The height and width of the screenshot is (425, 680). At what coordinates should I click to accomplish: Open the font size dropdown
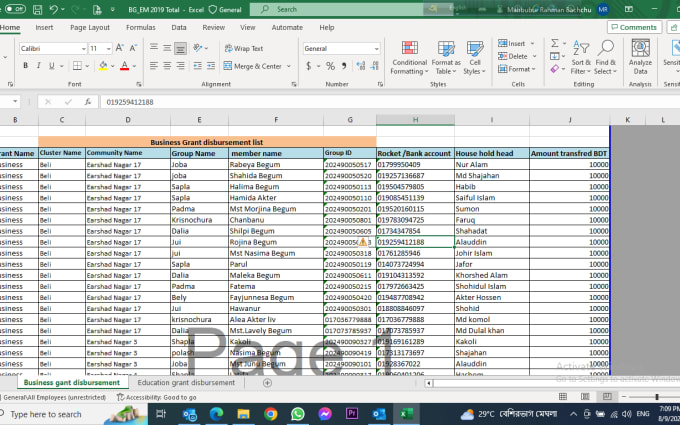click(x=108, y=49)
